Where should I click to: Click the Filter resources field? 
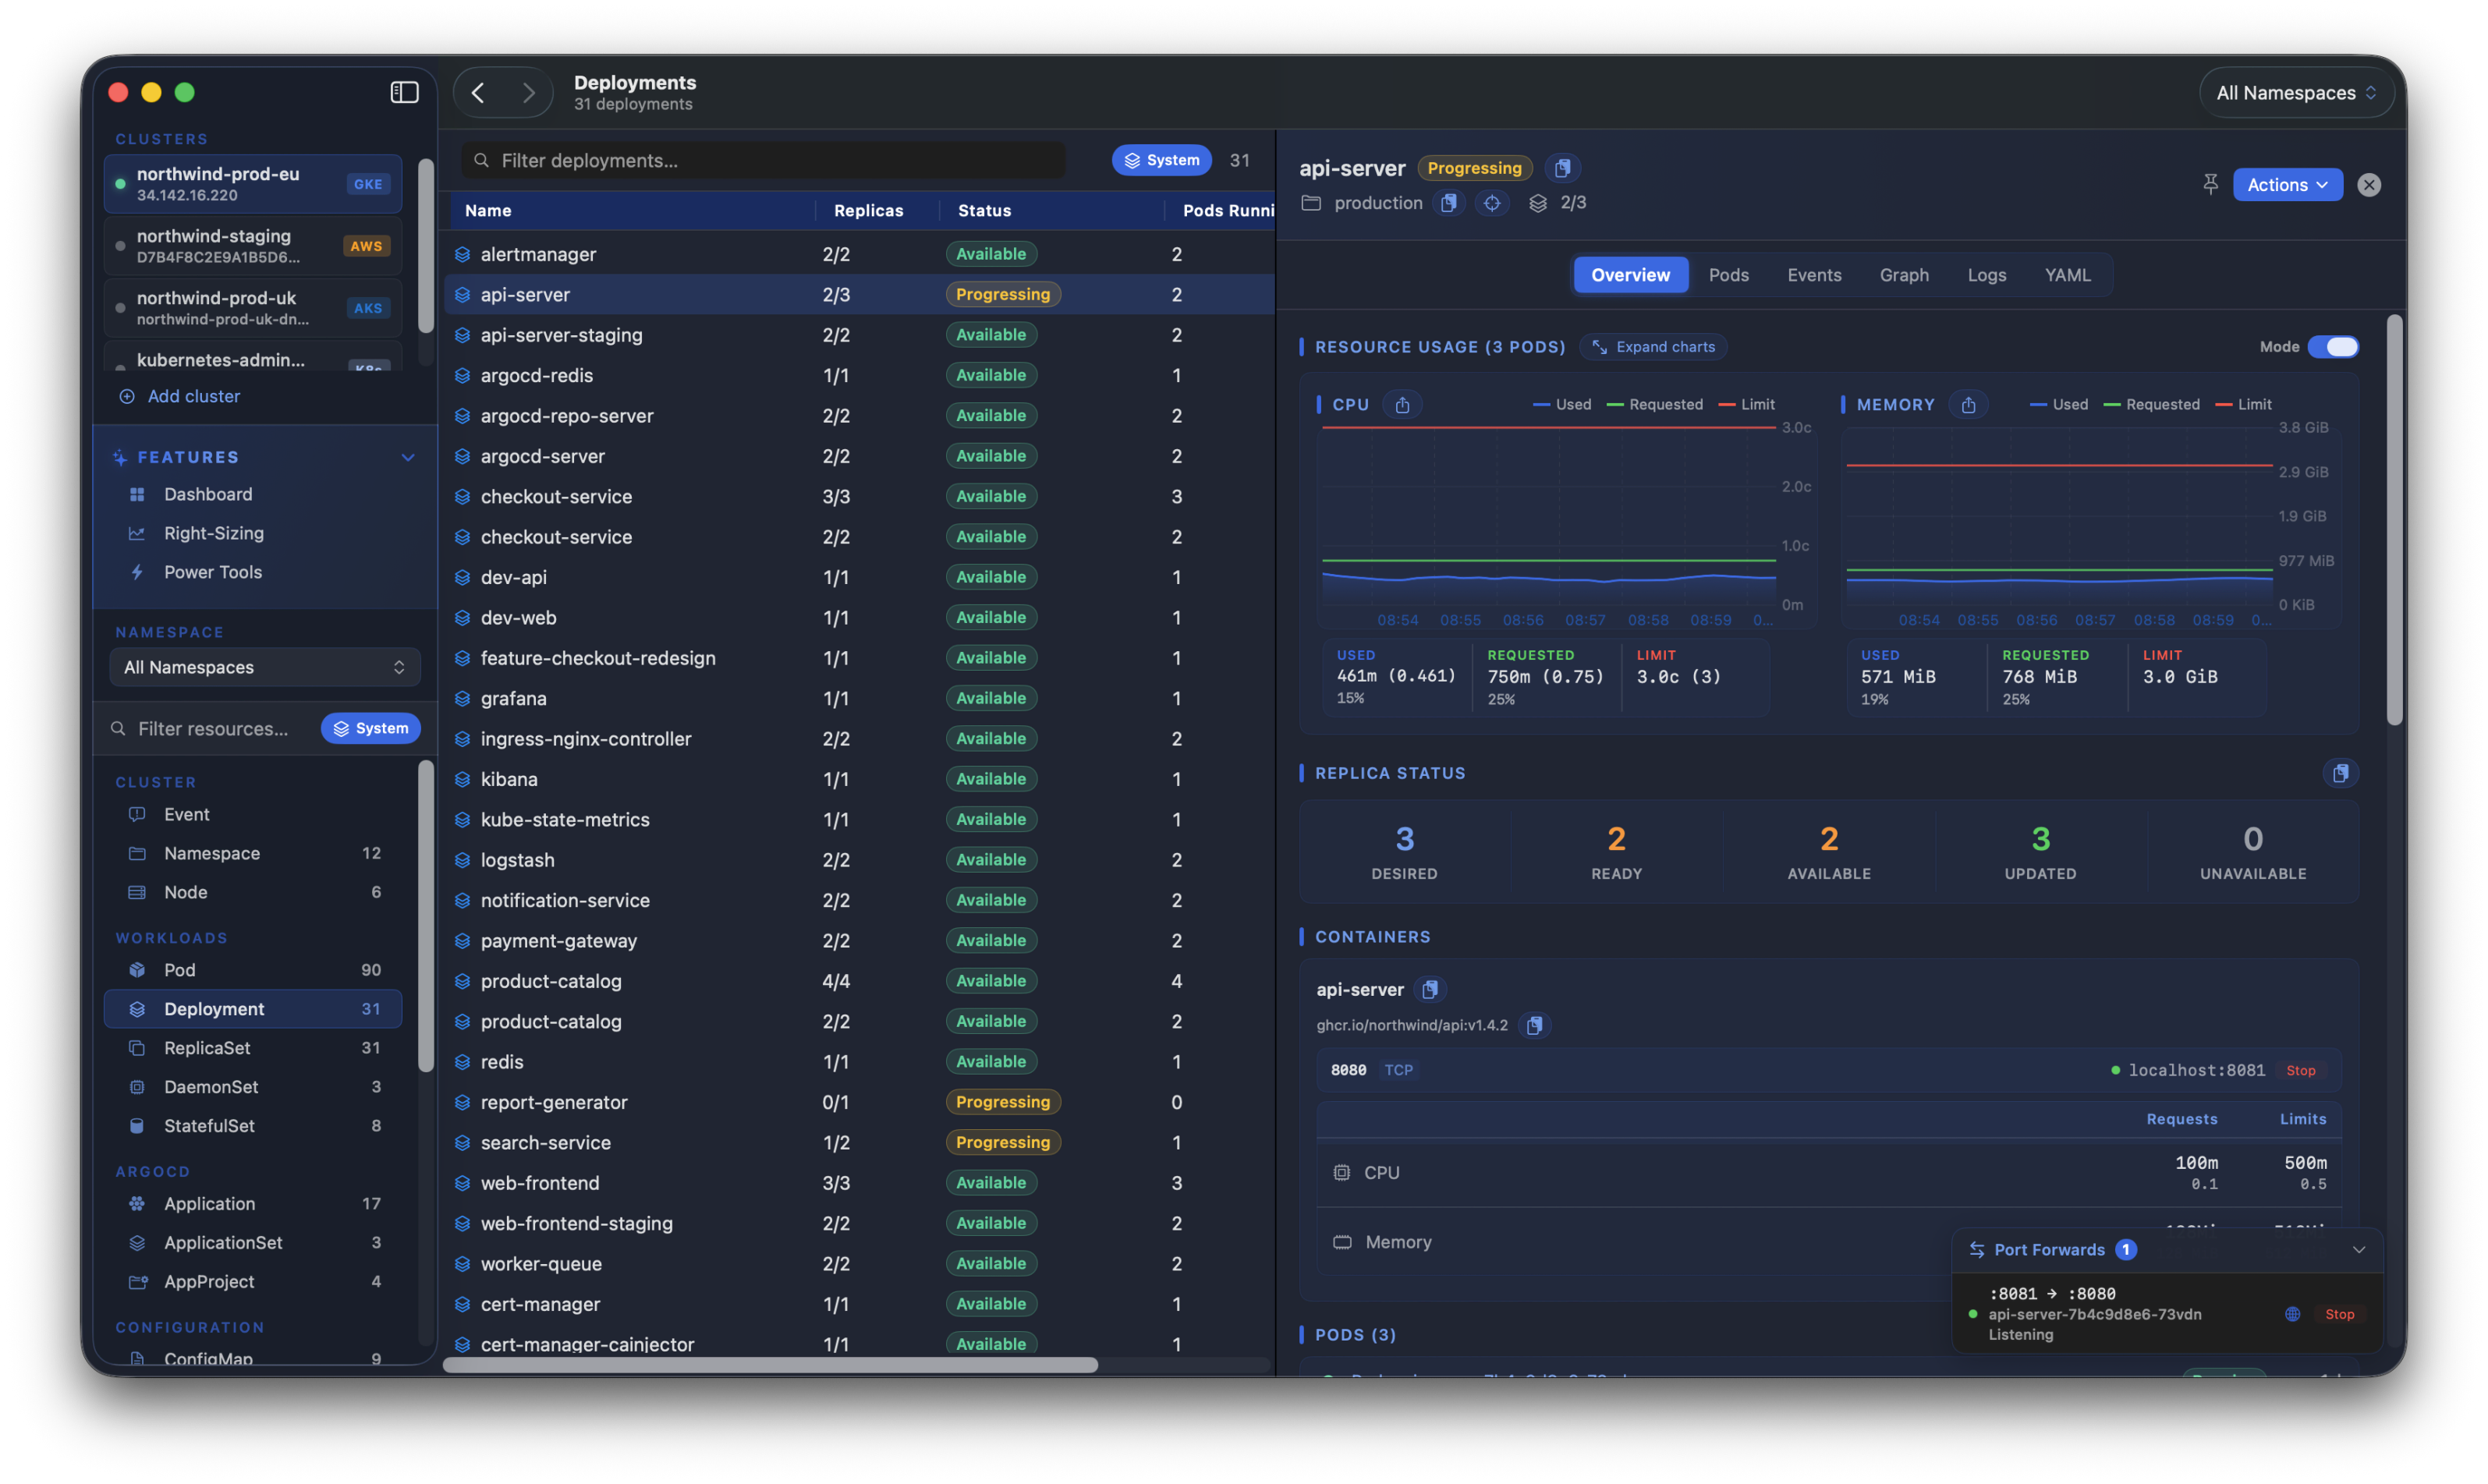(x=212, y=729)
